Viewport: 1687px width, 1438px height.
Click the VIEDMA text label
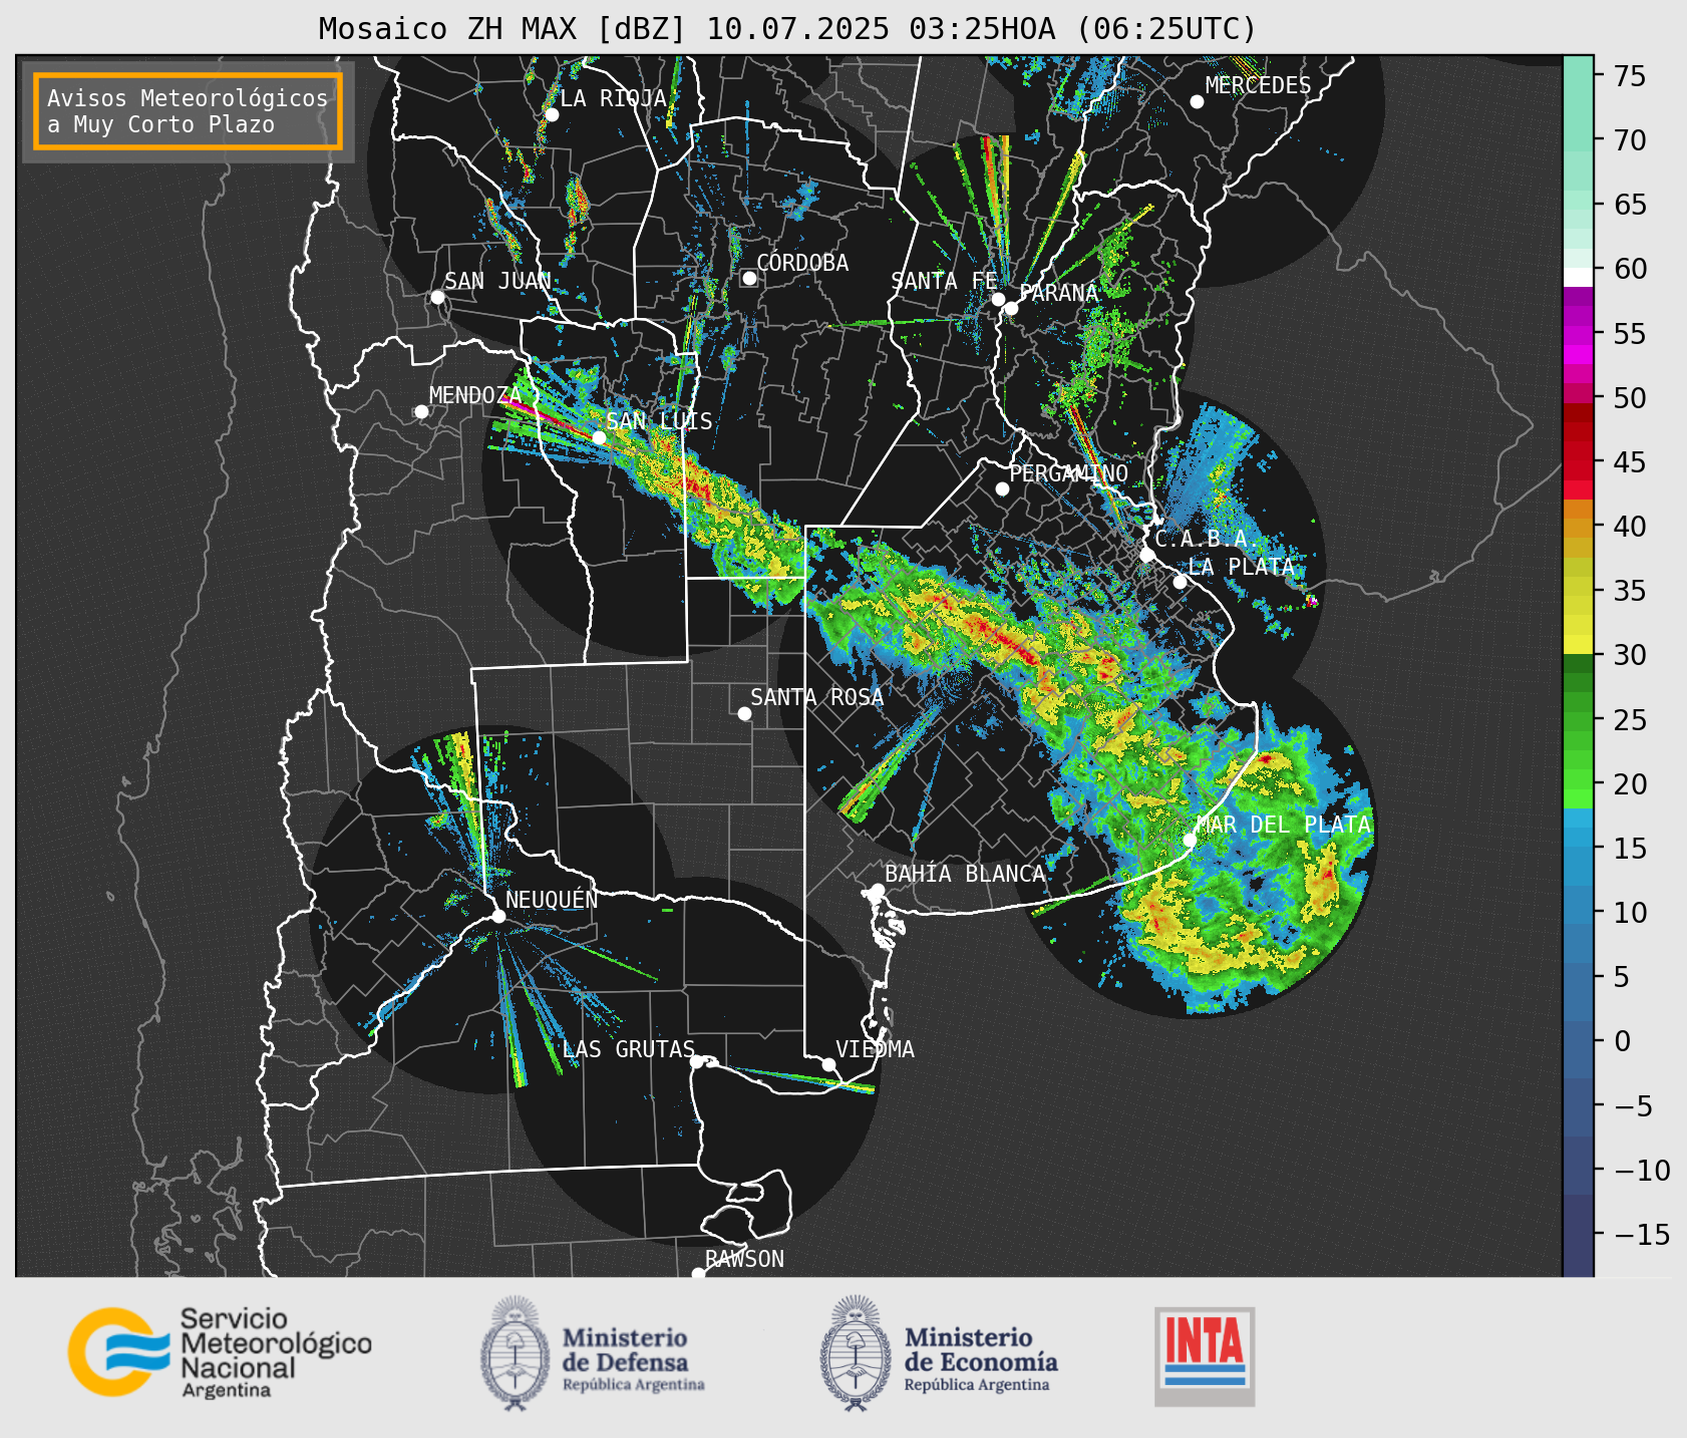tap(875, 1049)
